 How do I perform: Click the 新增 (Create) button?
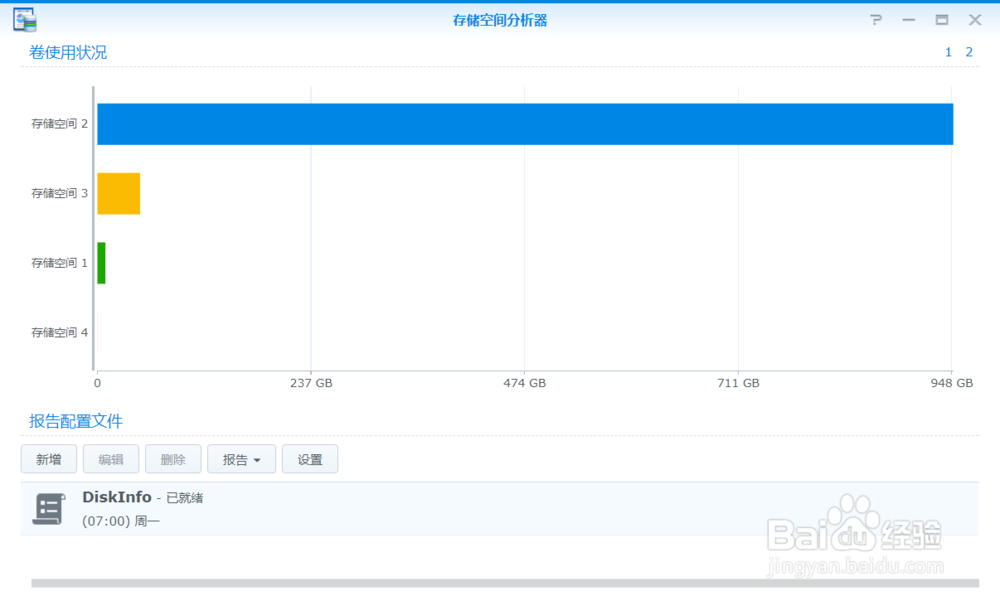click(48, 459)
